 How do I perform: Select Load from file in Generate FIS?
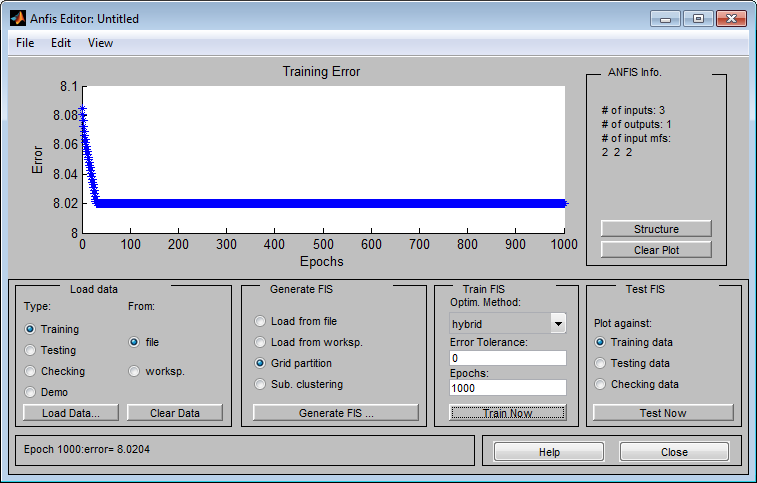point(261,321)
